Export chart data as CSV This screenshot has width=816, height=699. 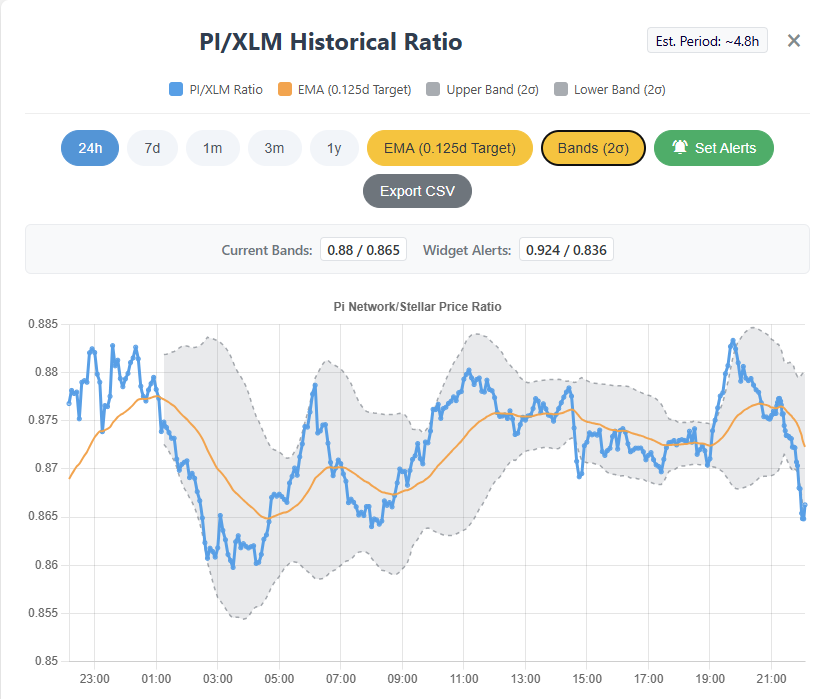coord(417,190)
